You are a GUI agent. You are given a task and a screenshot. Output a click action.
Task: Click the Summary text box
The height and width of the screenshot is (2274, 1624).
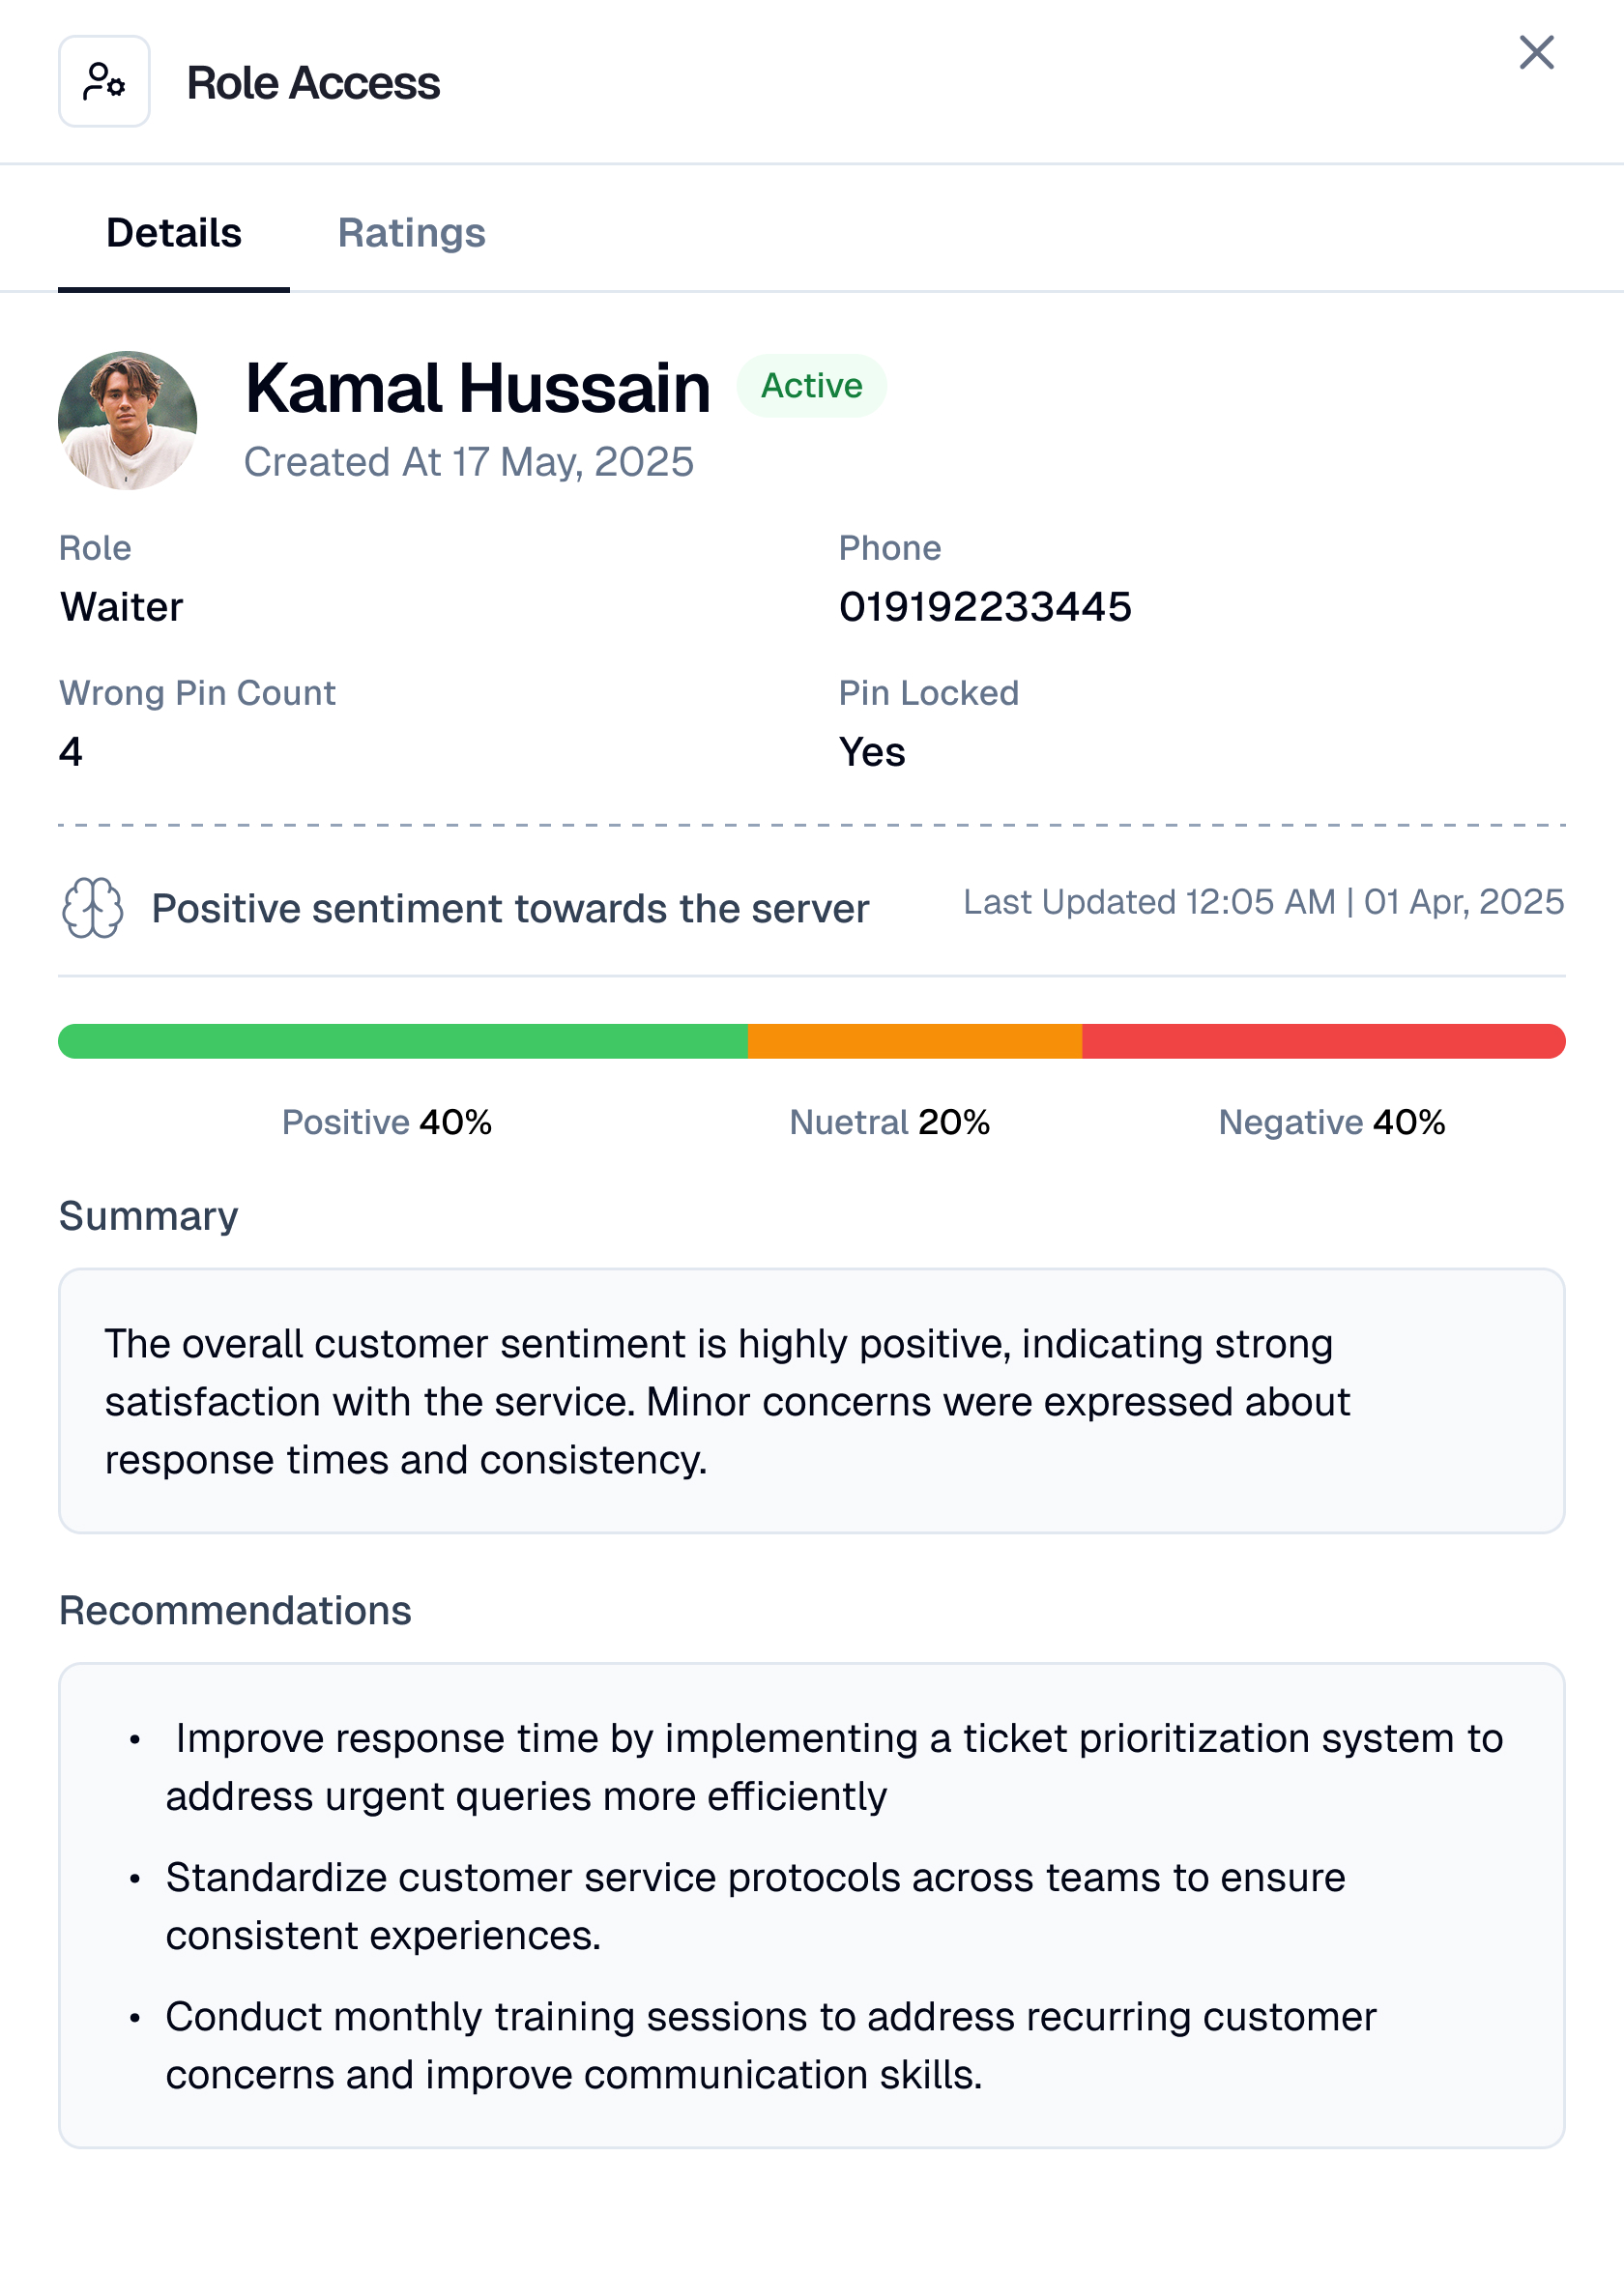pyautogui.click(x=811, y=1400)
